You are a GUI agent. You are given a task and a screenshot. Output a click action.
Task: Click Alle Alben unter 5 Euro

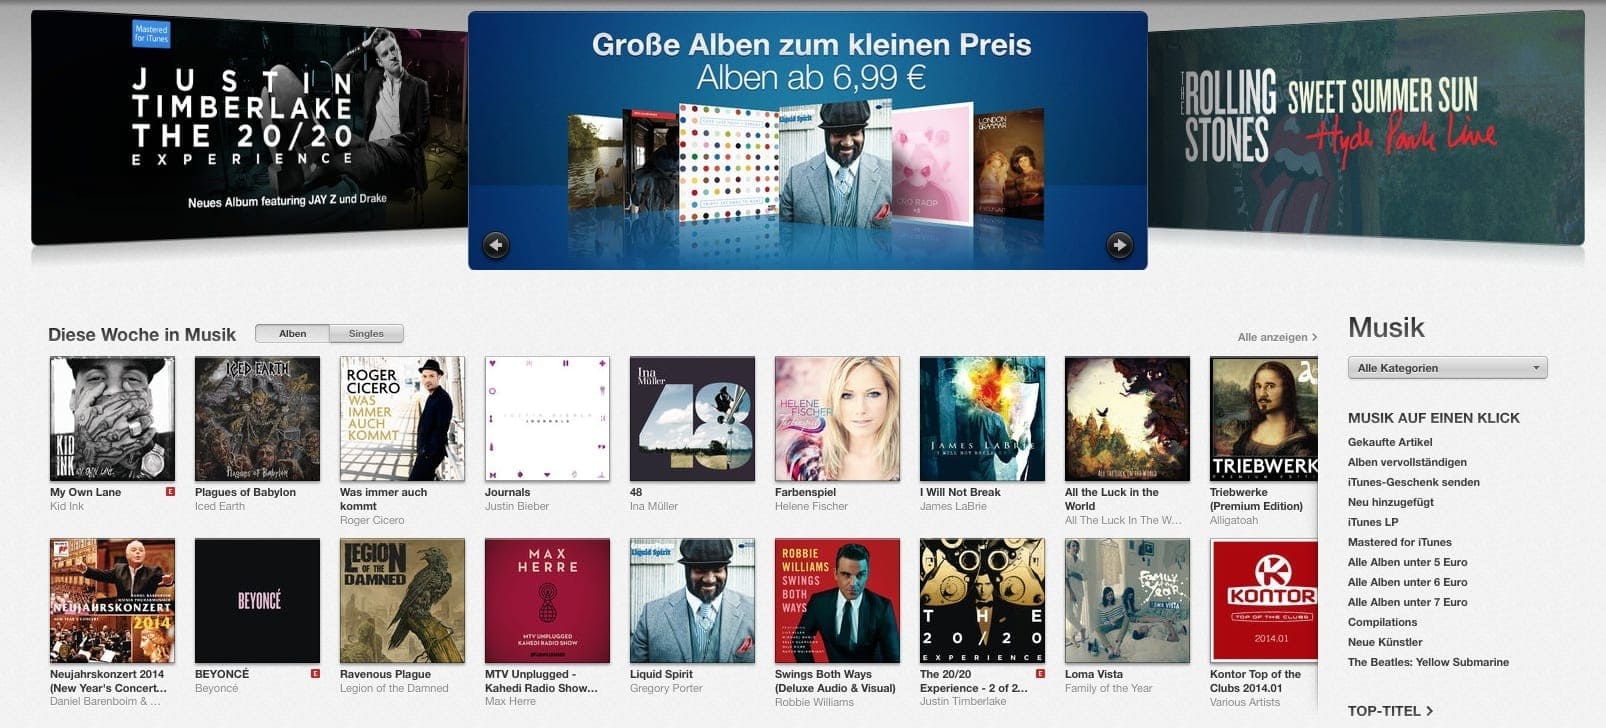[1407, 562]
